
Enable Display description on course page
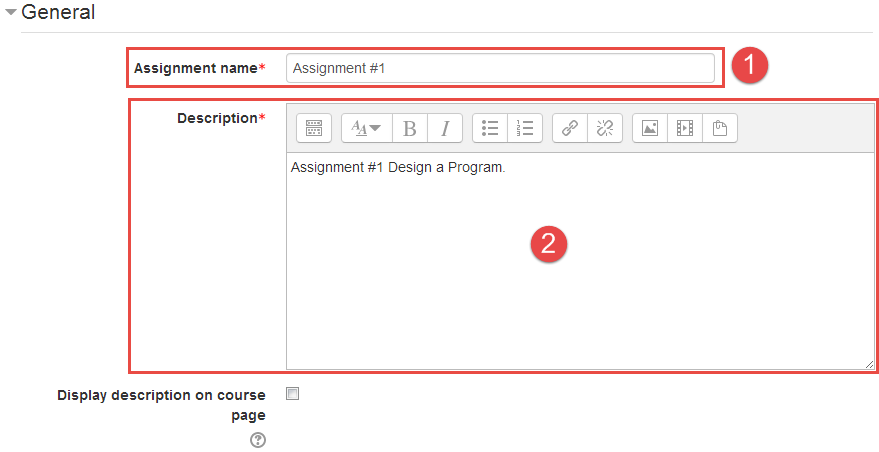292,394
